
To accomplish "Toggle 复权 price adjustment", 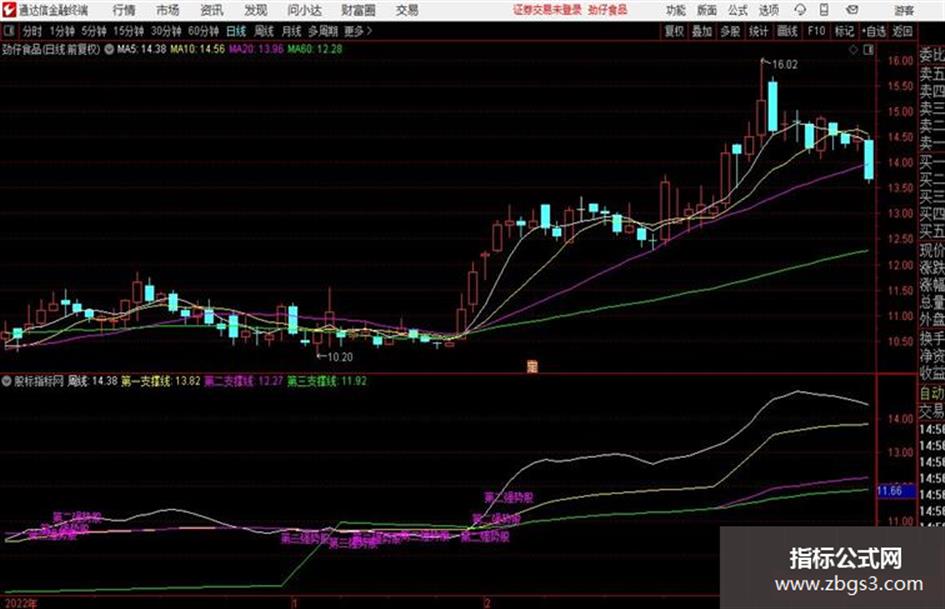I will (x=674, y=31).
